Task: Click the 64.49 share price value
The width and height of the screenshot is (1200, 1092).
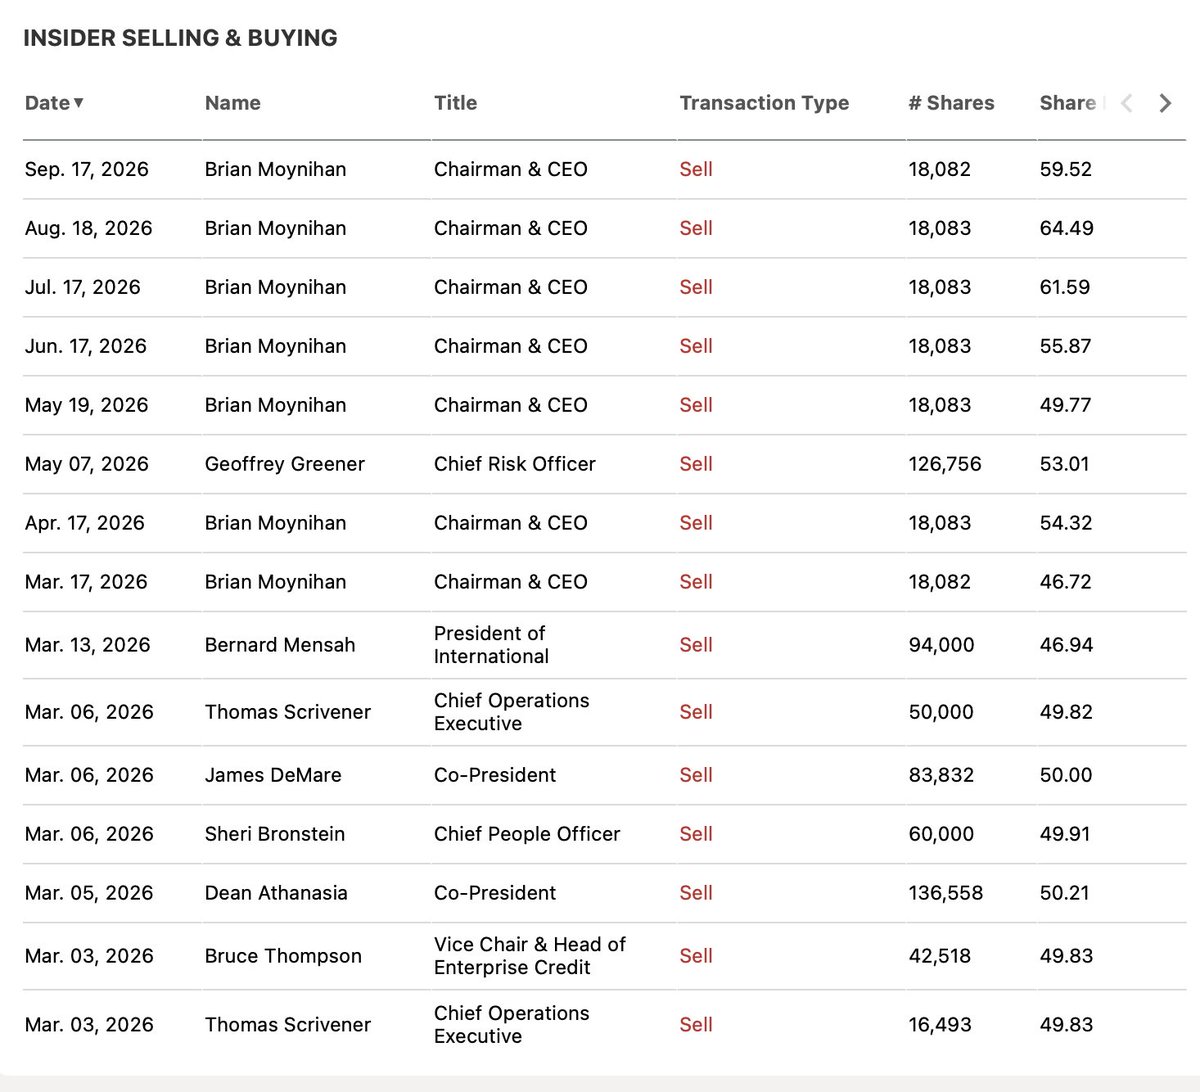Action: tap(1067, 228)
